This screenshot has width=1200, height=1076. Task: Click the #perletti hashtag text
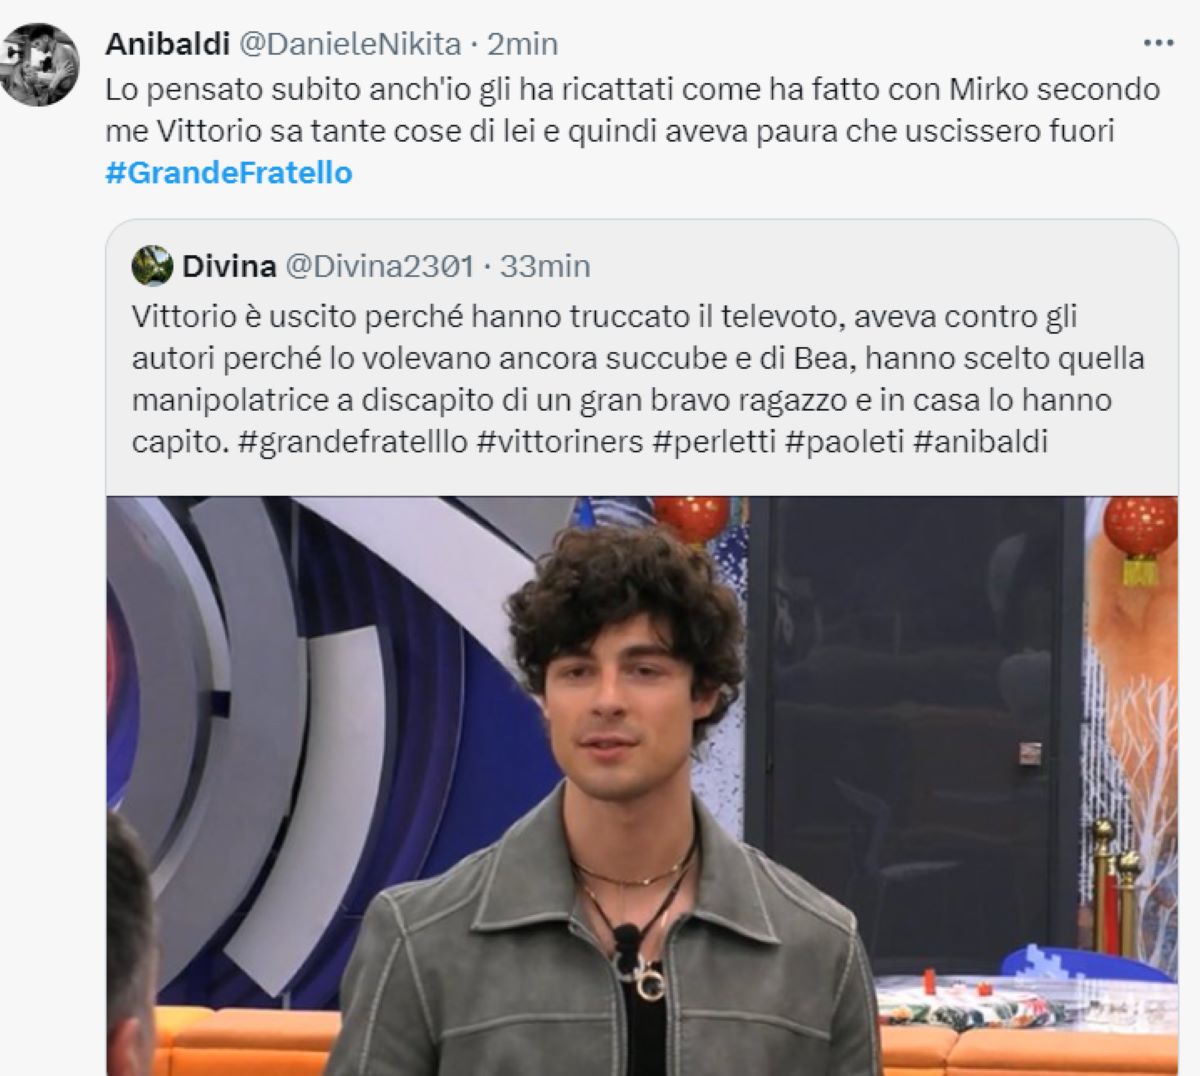[715, 441]
